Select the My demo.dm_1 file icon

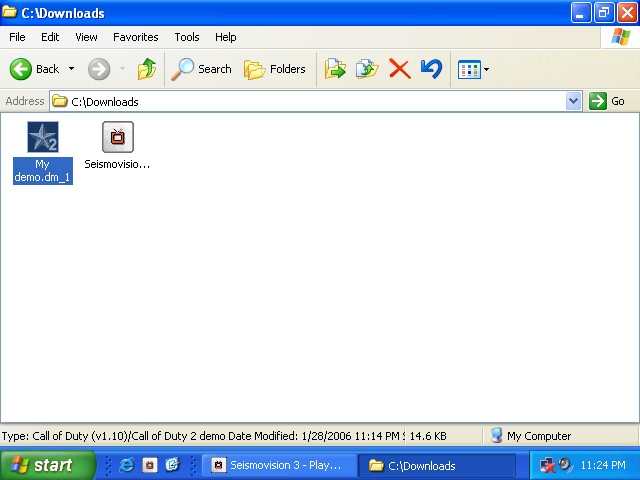[x=42, y=138]
